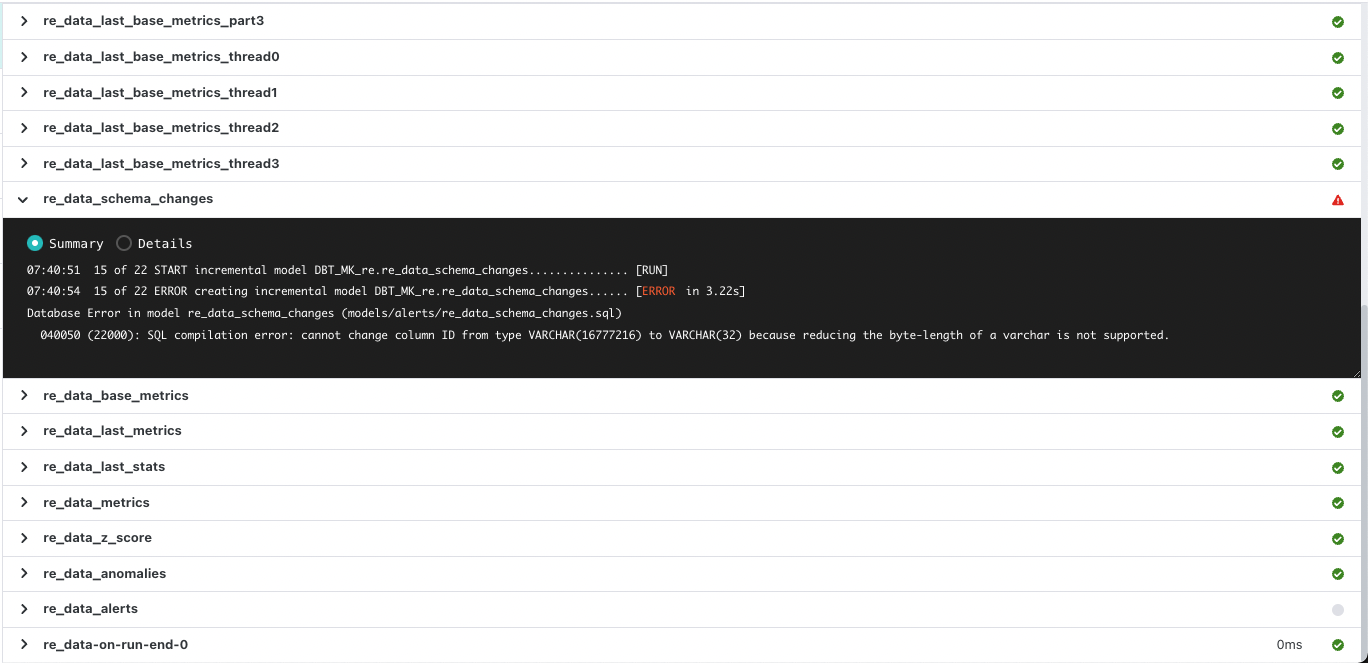Click the Database Error message line
The height and width of the screenshot is (663, 1368).
(322, 313)
